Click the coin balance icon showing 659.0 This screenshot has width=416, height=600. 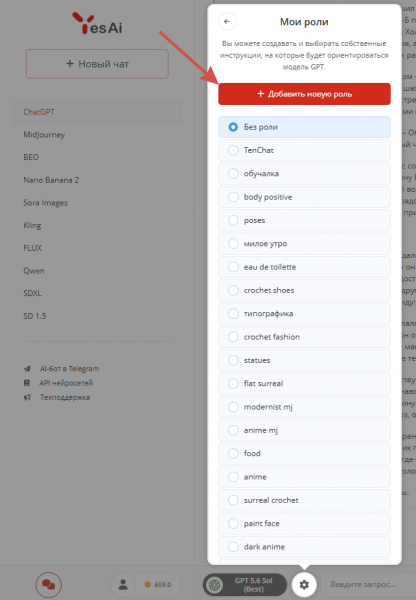click(x=147, y=584)
